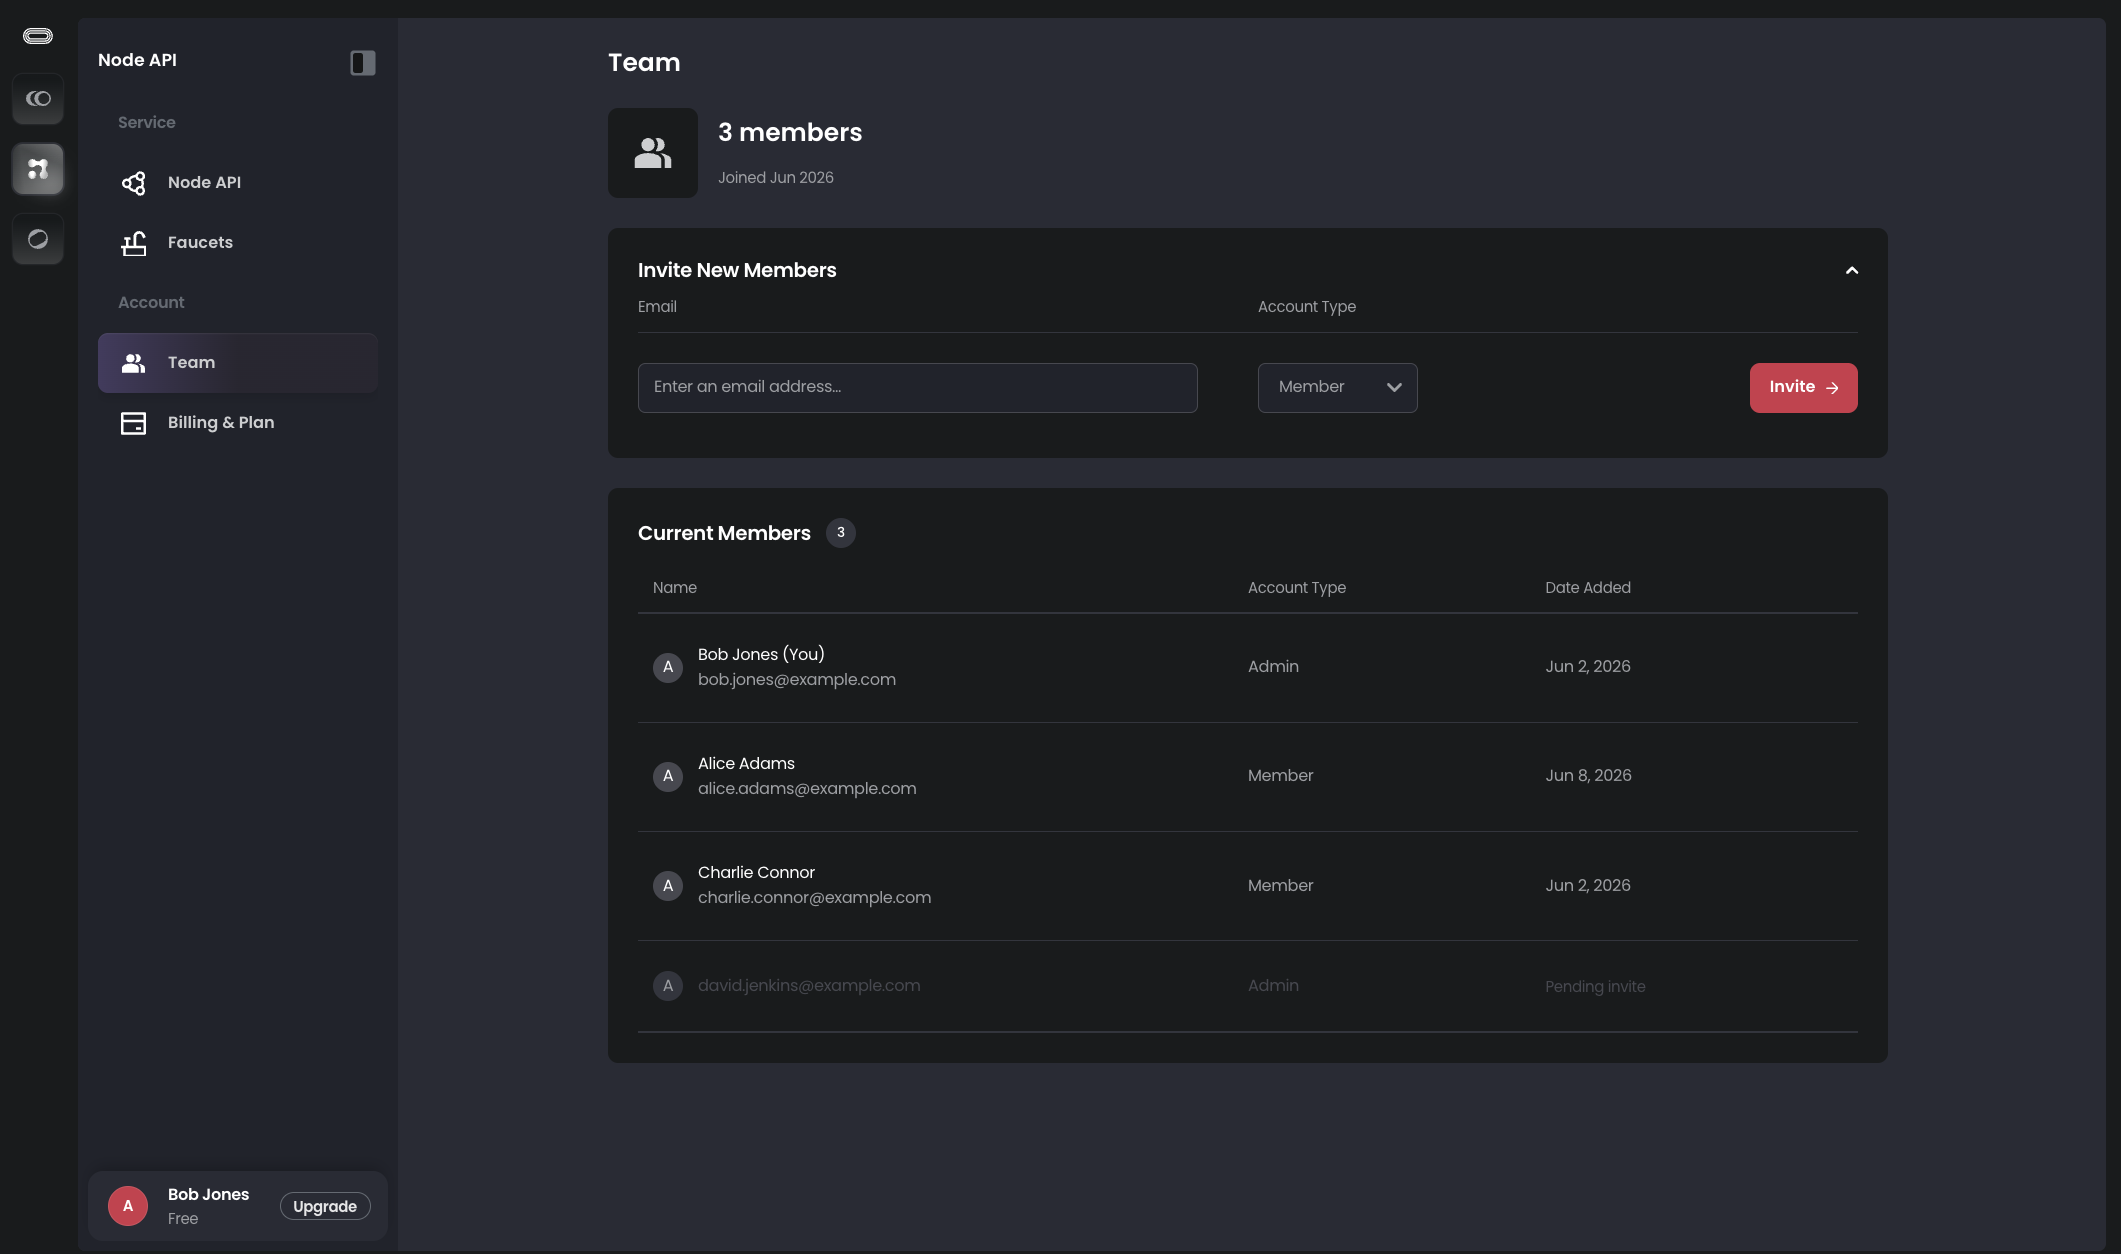
Task: Click the Current Members count badge
Action: tap(841, 533)
